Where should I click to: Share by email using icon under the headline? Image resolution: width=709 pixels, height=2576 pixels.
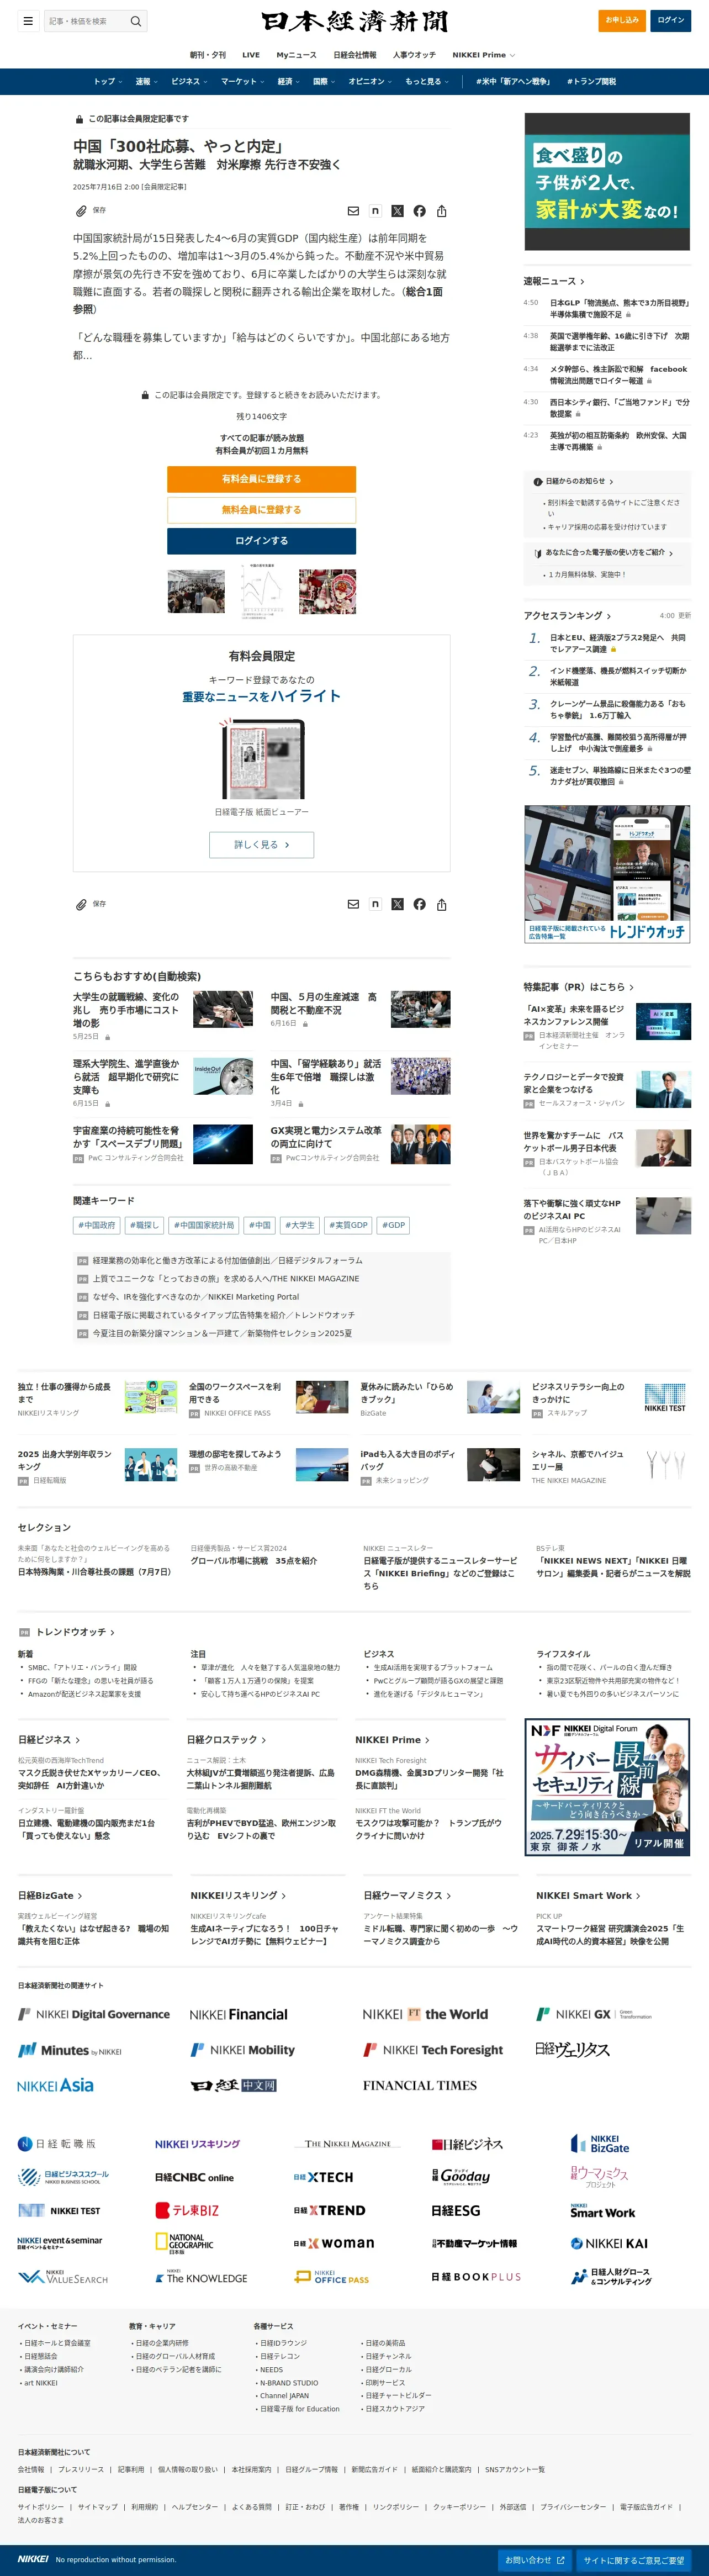point(353,211)
